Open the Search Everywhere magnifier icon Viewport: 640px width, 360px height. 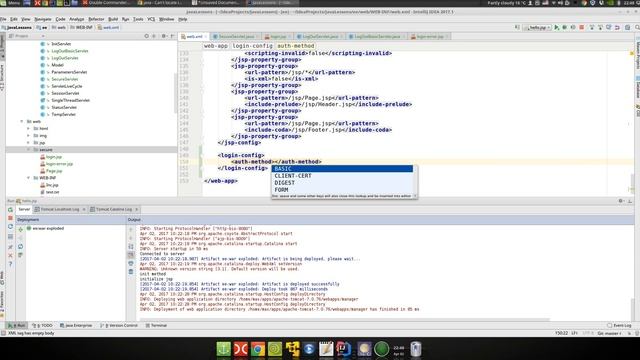[x=637, y=27]
